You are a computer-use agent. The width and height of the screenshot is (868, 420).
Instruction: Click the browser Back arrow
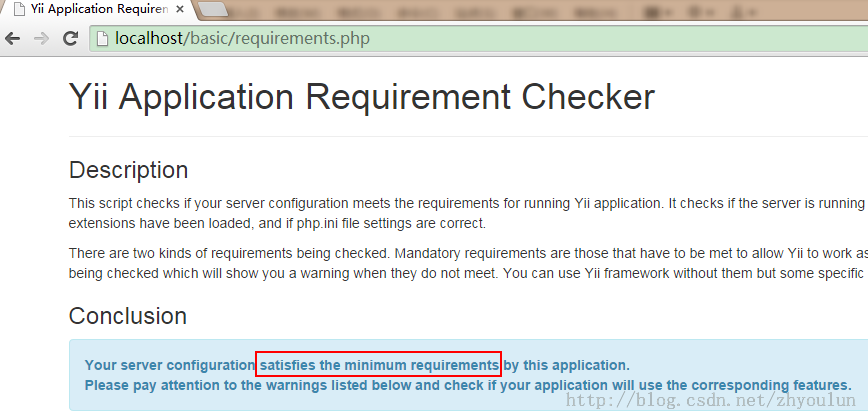14,39
